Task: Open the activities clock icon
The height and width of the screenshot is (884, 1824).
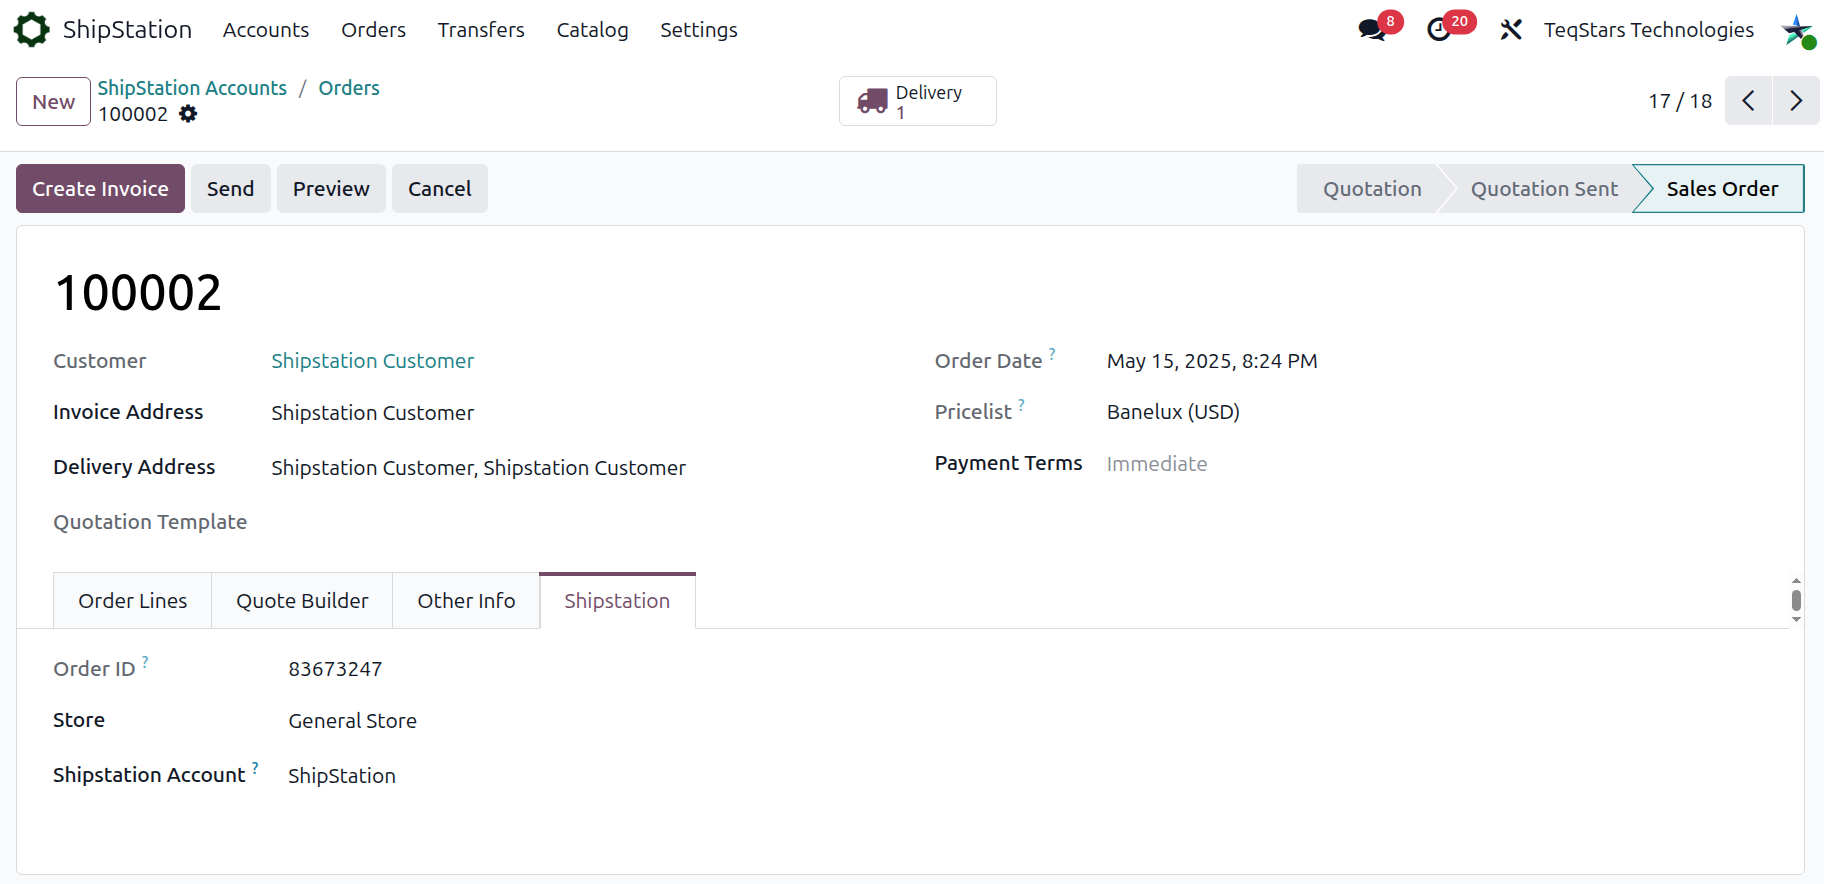Action: [x=1439, y=30]
